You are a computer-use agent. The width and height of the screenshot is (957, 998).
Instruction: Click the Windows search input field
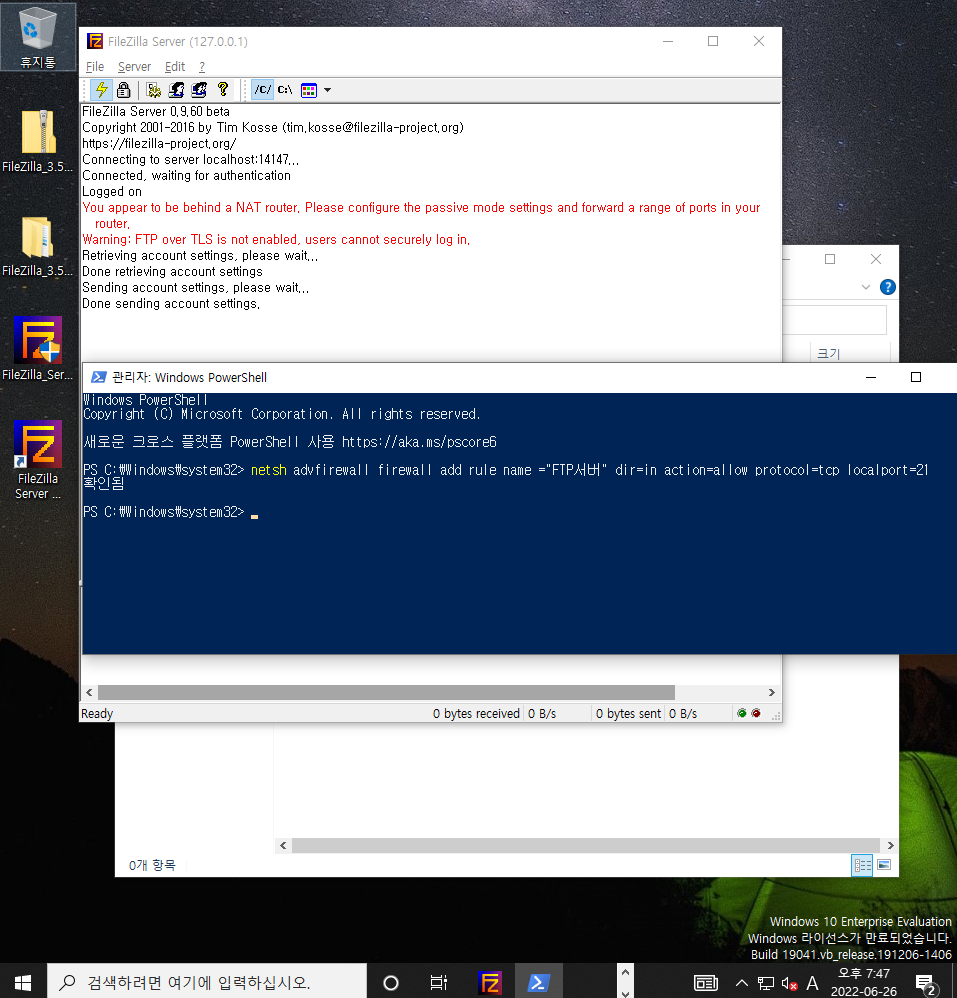[200, 981]
